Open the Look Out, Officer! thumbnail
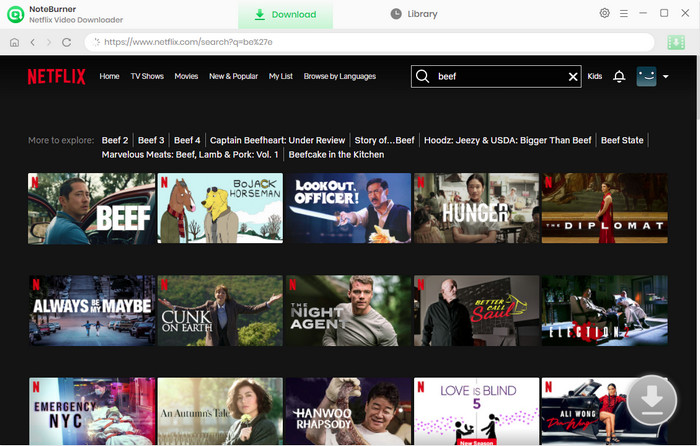This screenshot has width=700, height=446. (x=348, y=208)
